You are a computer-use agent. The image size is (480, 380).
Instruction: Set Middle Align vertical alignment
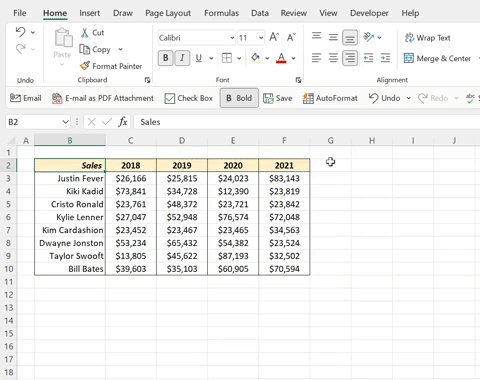[333, 37]
